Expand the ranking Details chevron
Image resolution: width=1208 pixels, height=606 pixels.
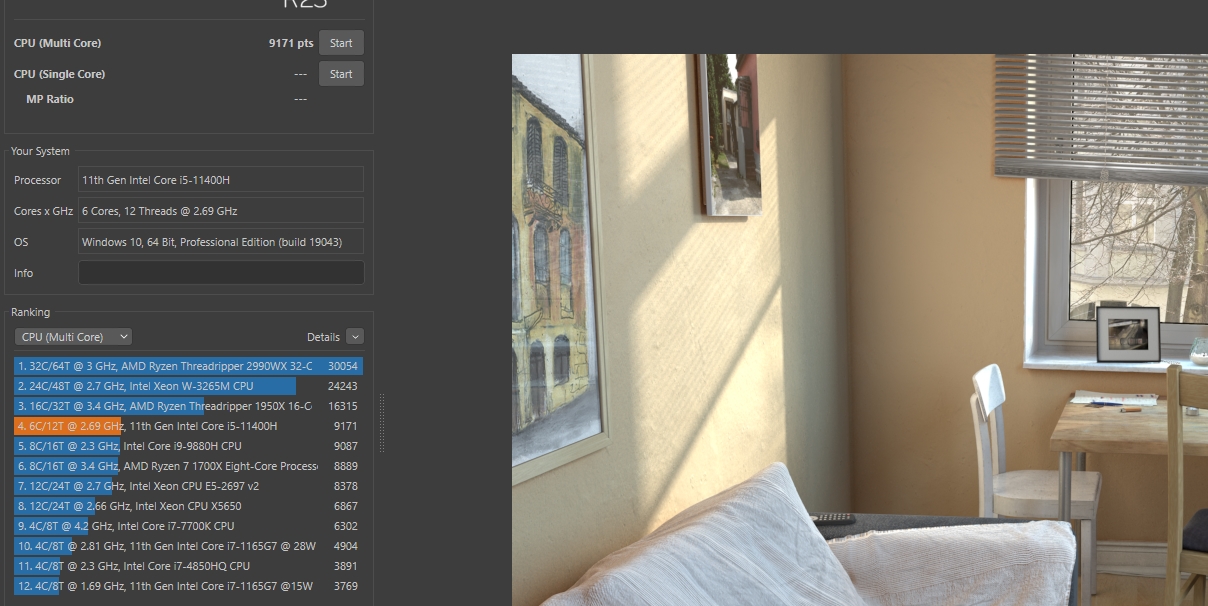[354, 337]
